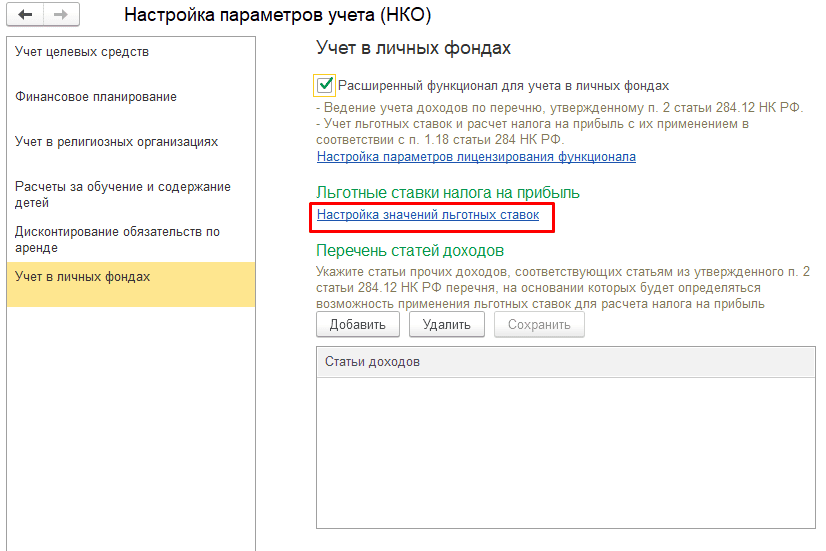
Task: Open Расчеты за обучение и содержание детей
Action: [122, 194]
